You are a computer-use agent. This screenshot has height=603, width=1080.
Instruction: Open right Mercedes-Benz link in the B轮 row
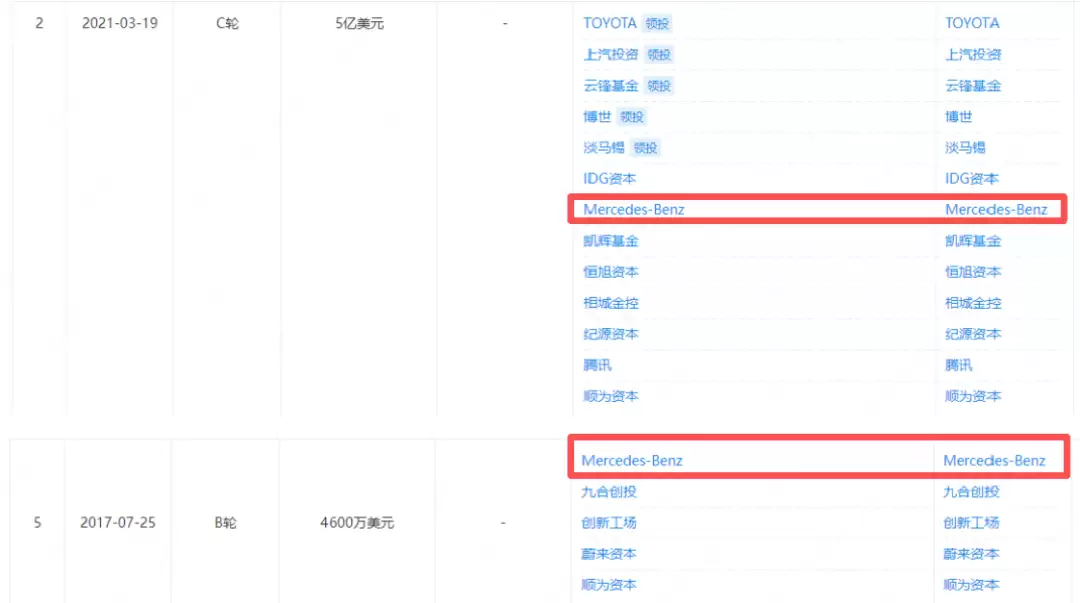point(994,461)
